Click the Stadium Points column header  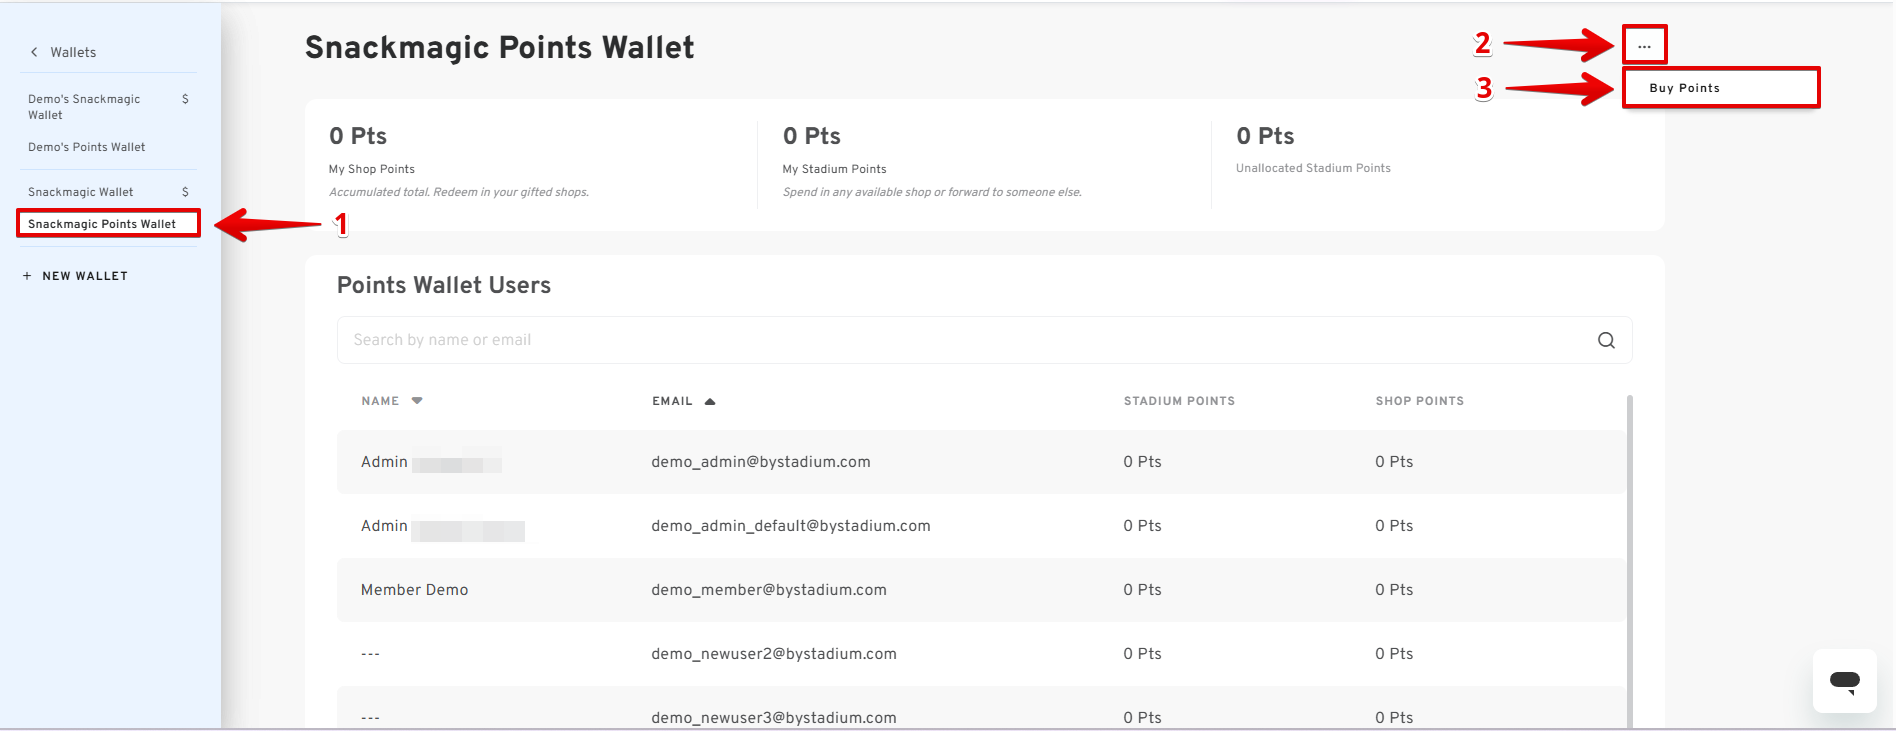(x=1179, y=401)
